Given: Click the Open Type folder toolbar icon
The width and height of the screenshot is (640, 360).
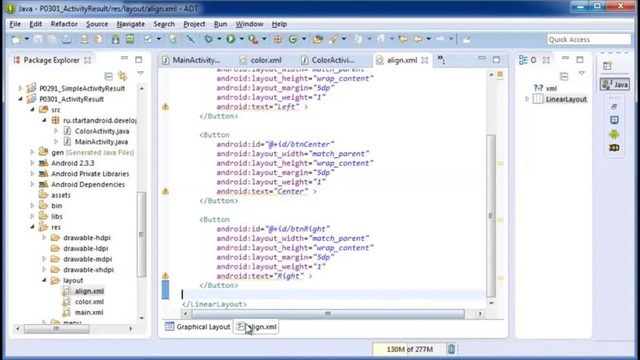Looking at the screenshot, I should click(318, 39).
